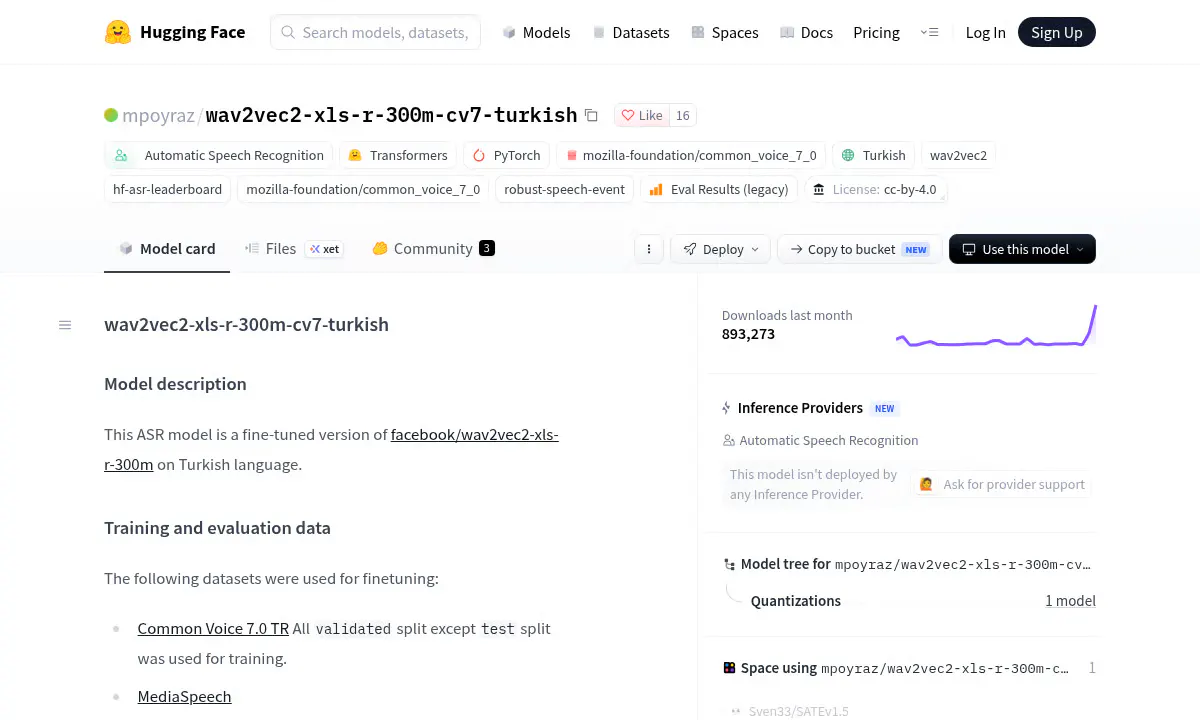Open the Common Voice 7.0 TR link
The width and height of the screenshot is (1200, 720).
coord(213,628)
